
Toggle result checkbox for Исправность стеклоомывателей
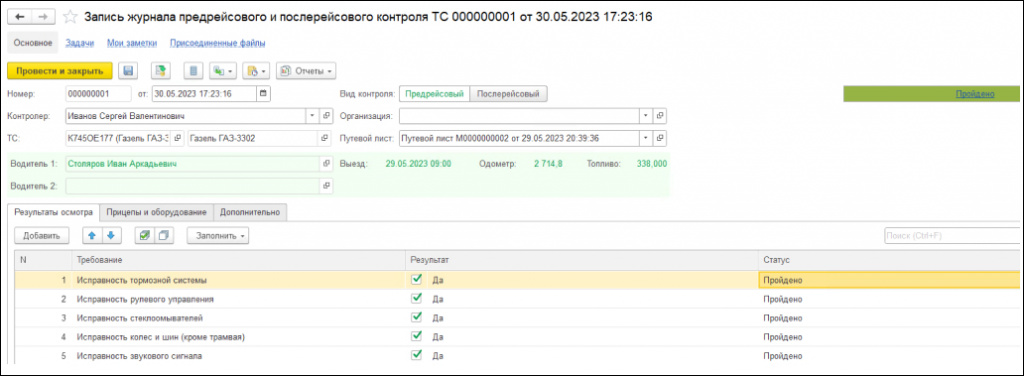point(416,318)
